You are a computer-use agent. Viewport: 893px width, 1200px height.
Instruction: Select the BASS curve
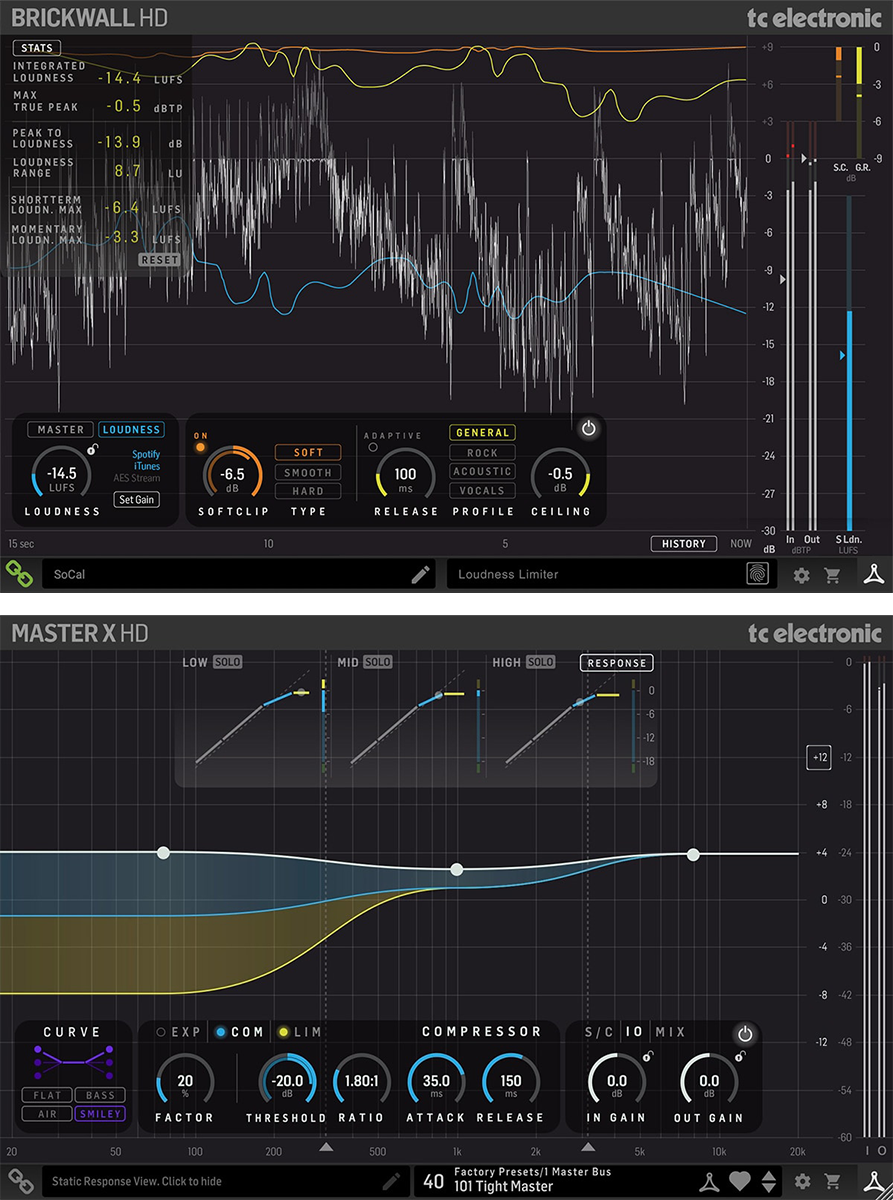pos(100,1096)
